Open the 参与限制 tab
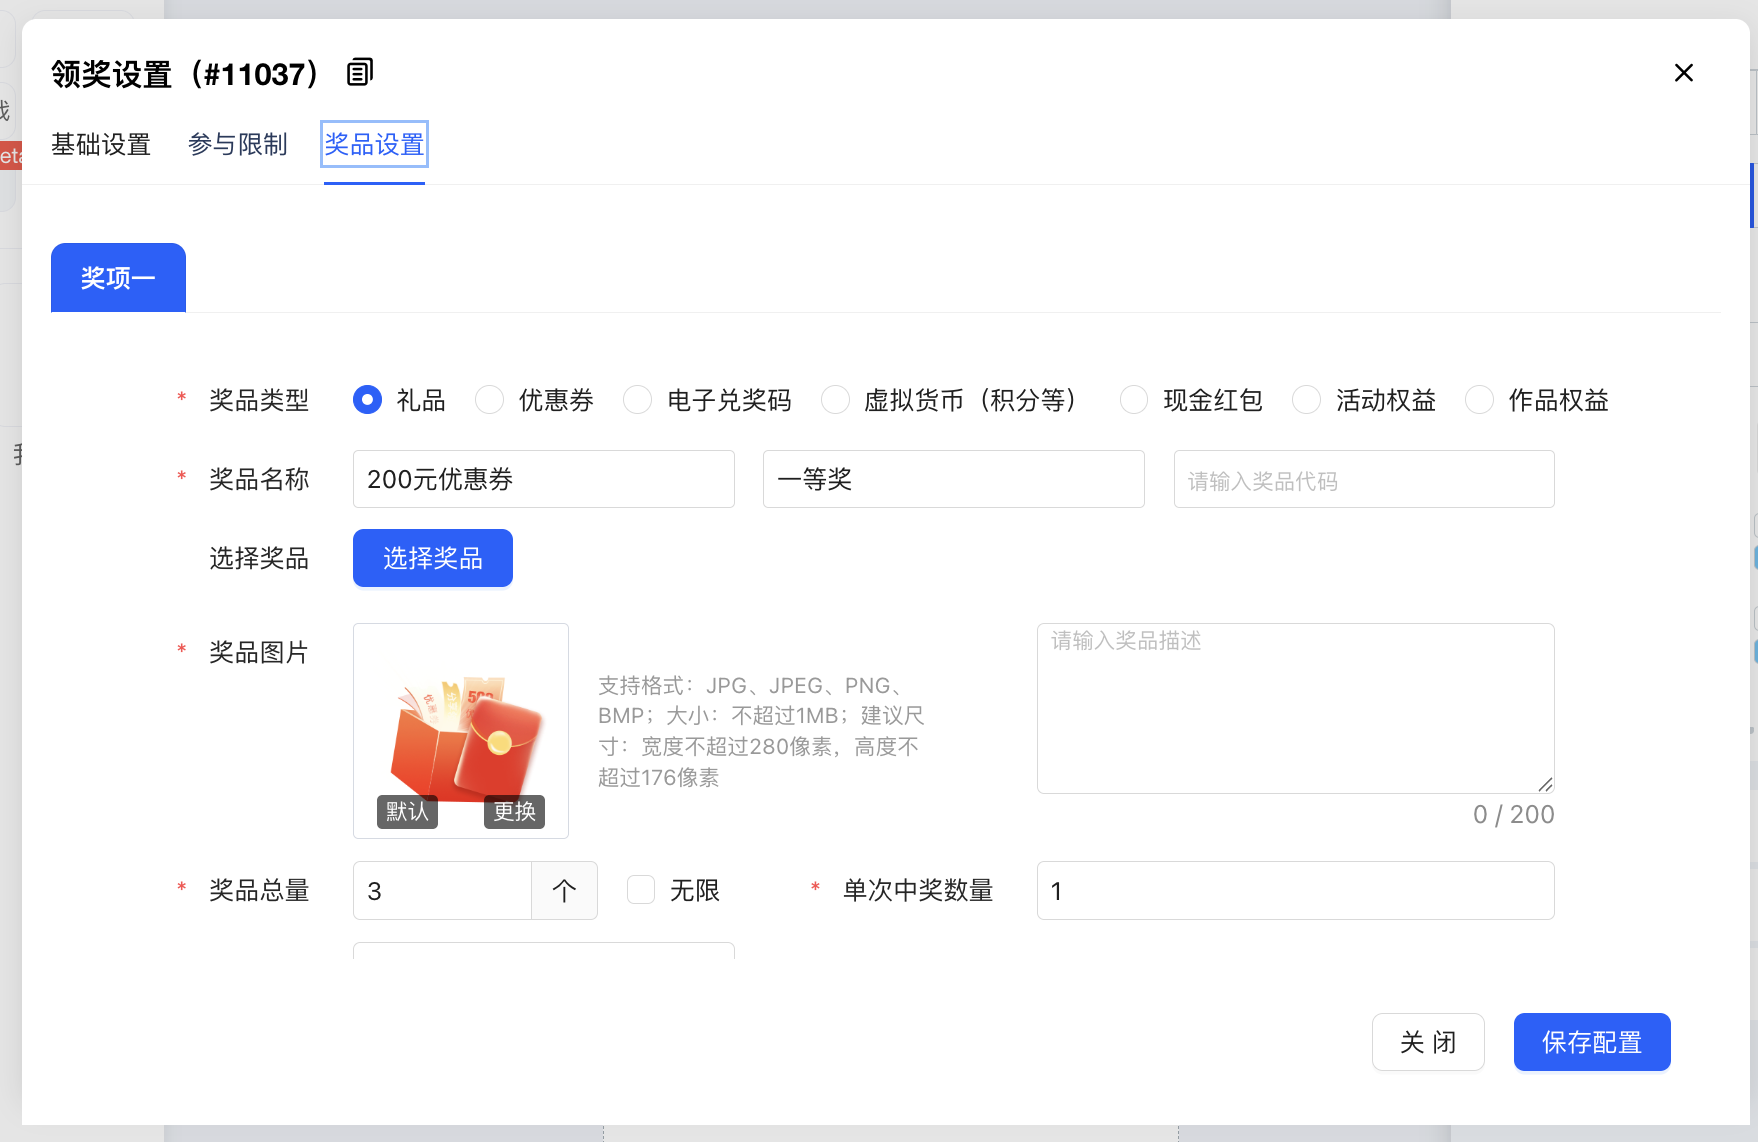1758x1142 pixels. point(238,145)
